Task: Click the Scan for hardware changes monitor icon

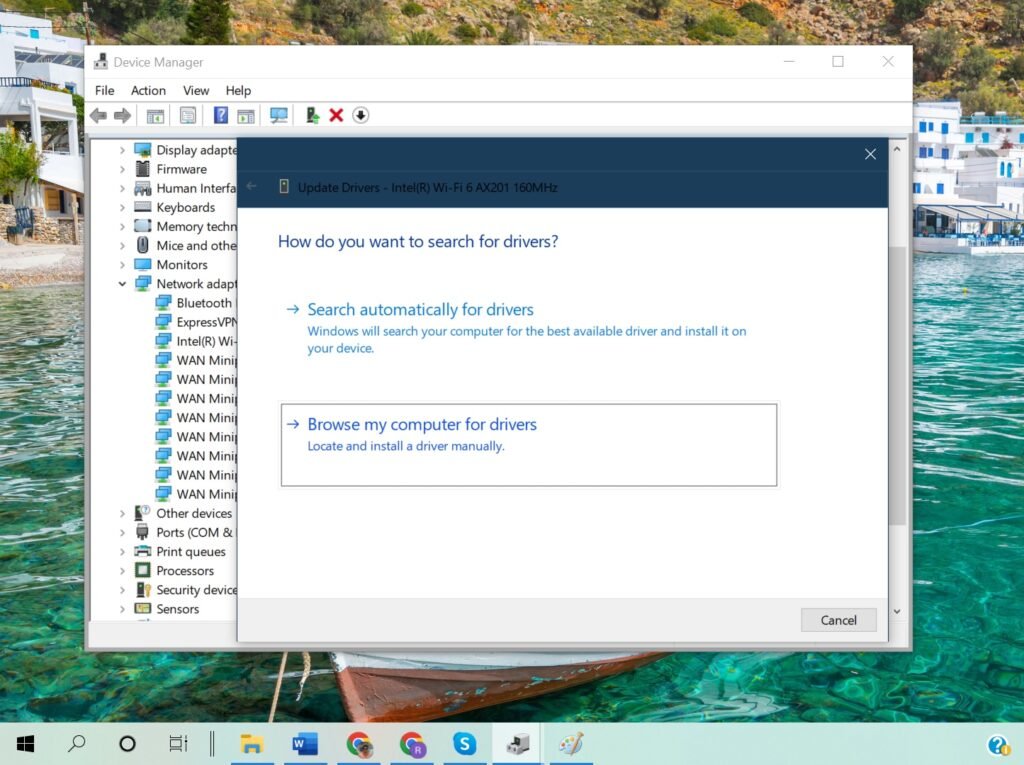Action: point(279,116)
